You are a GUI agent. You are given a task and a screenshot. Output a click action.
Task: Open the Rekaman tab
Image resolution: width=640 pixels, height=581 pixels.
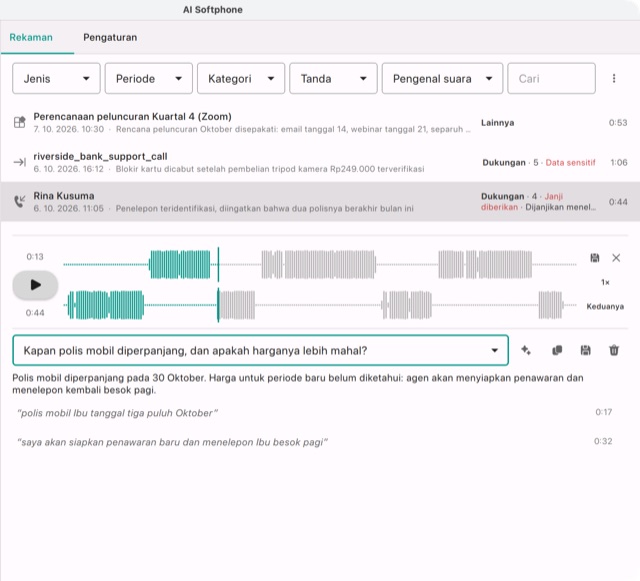click(x=31, y=38)
